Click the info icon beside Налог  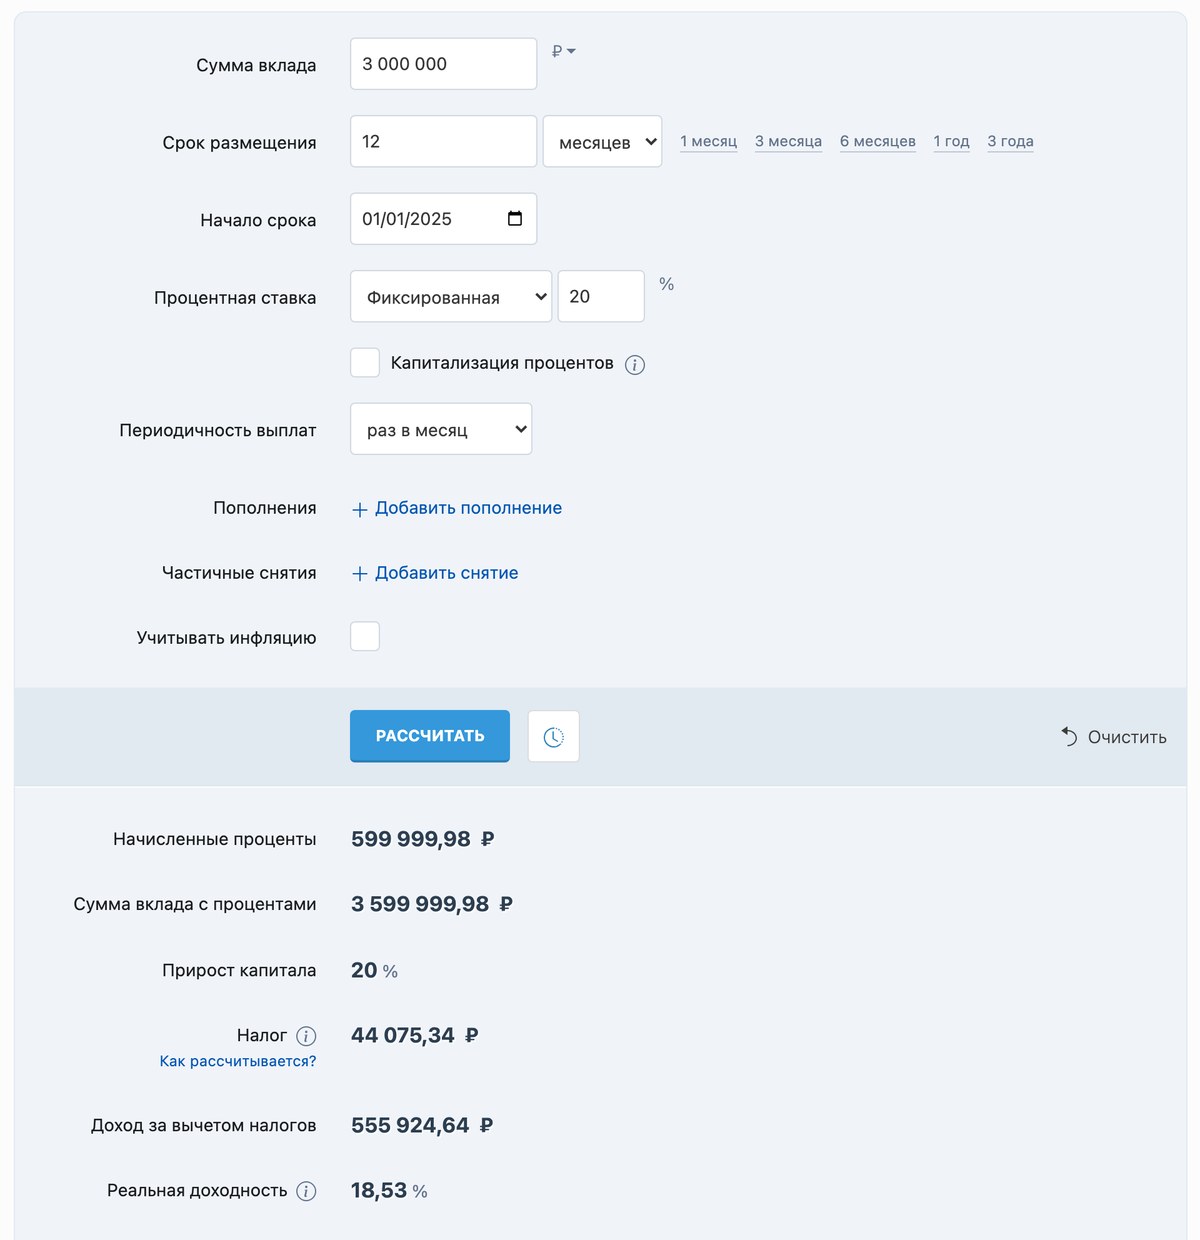tap(306, 1036)
